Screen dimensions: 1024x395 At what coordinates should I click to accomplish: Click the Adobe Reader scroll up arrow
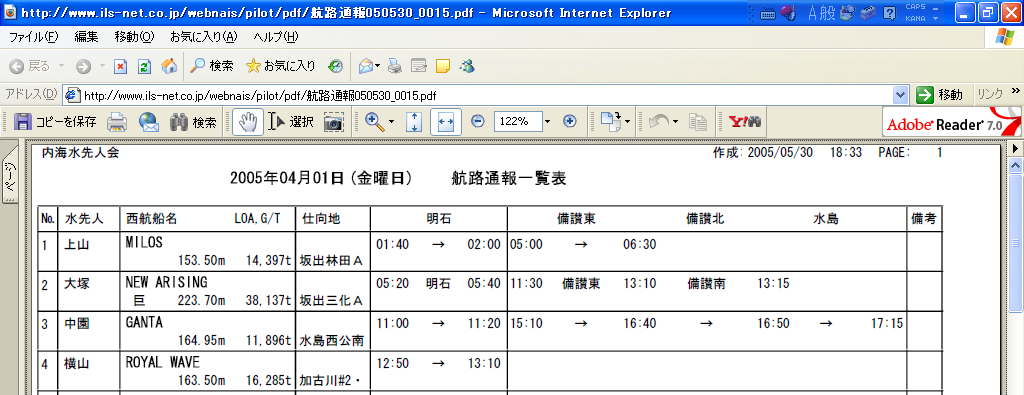tap(1016, 166)
